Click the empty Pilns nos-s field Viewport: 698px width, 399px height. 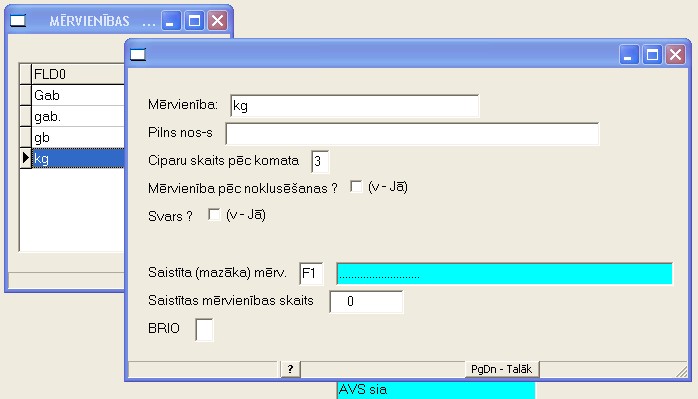(x=412, y=134)
